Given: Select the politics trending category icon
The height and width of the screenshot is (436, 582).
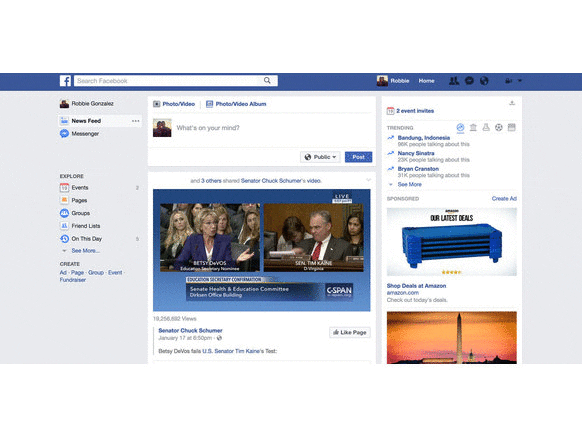Looking at the screenshot, I should click(473, 128).
